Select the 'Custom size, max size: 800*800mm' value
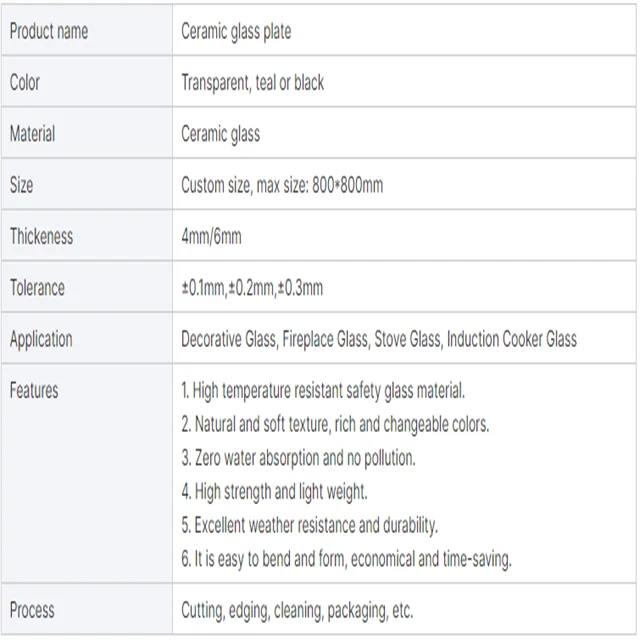Viewport: 640px width, 640px height. click(282, 185)
